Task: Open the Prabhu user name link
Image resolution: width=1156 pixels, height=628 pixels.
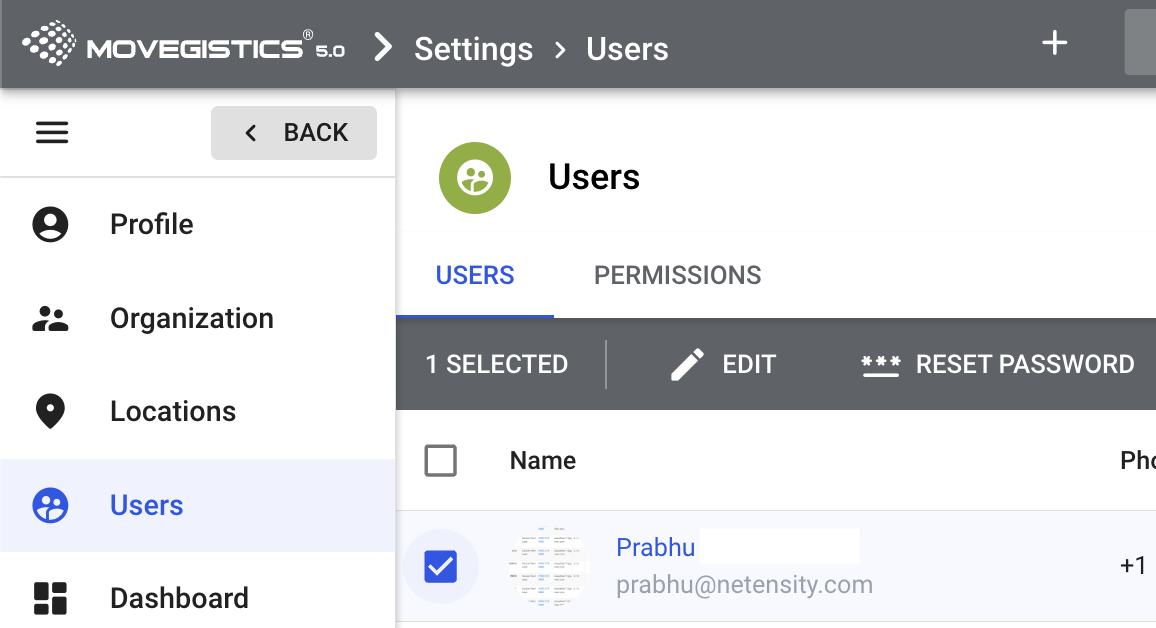Action: [656, 548]
